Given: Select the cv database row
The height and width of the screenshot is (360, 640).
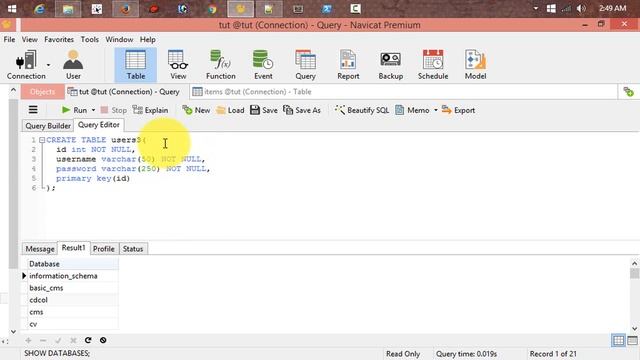Looking at the screenshot, I should coord(73,324).
